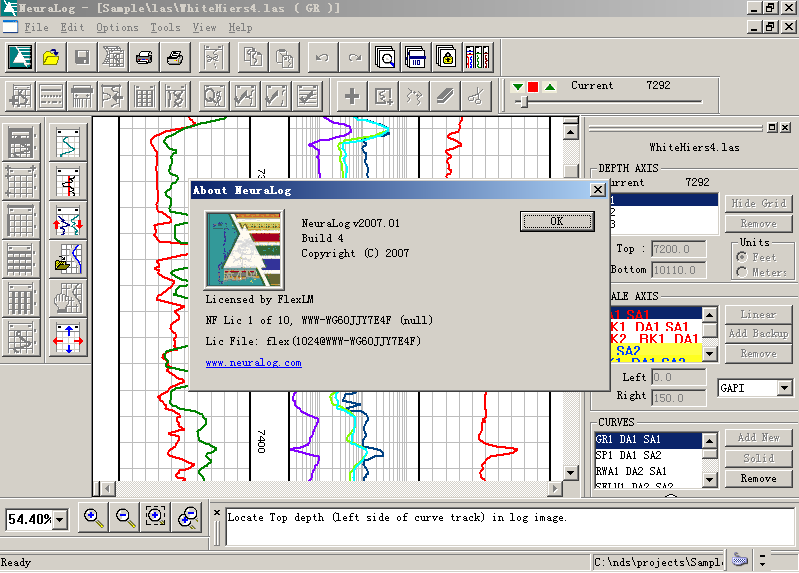This screenshot has height=573, width=799.
Task: Open the zoom percentage 54.40% dropdown
Action: coord(60,519)
